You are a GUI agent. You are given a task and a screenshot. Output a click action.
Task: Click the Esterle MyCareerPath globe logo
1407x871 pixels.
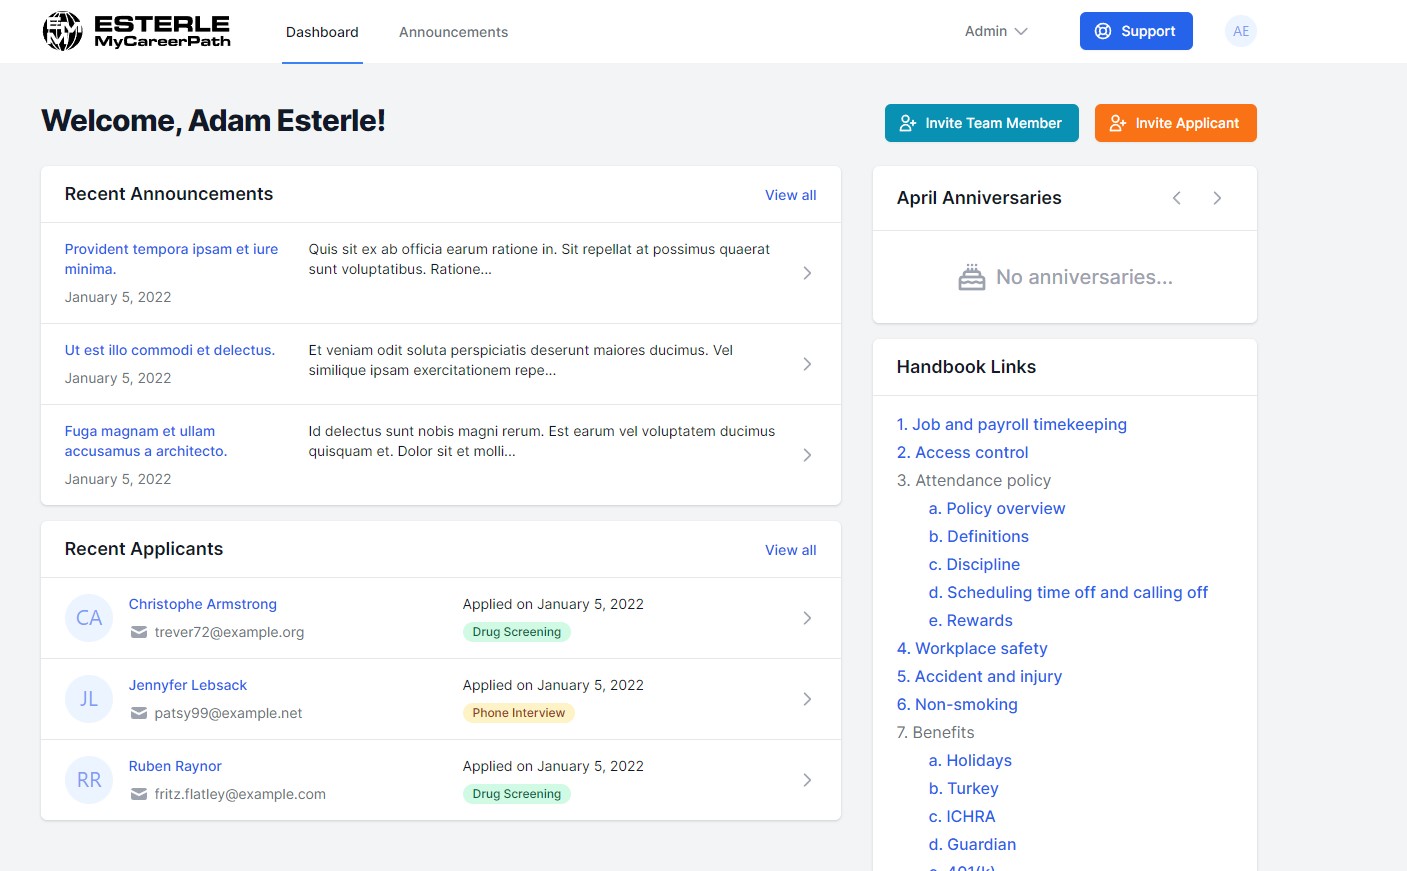click(x=62, y=31)
